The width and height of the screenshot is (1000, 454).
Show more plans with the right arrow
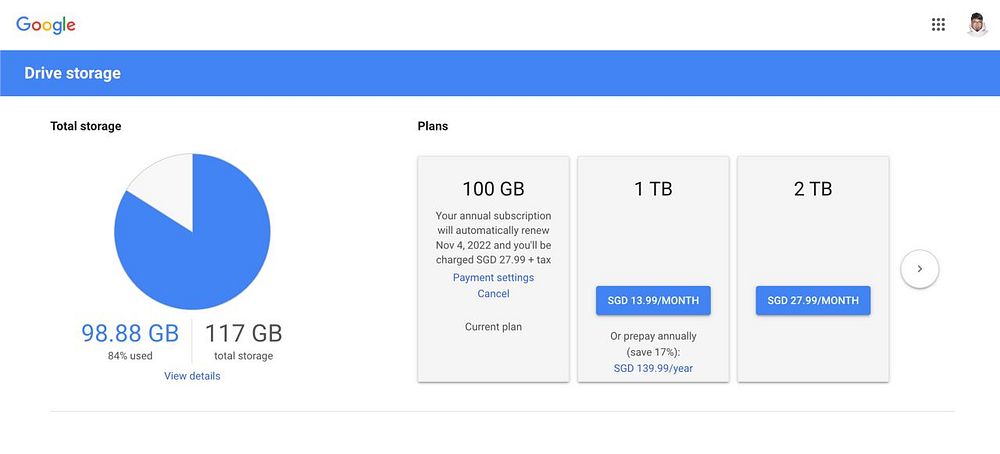(x=920, y=269)
